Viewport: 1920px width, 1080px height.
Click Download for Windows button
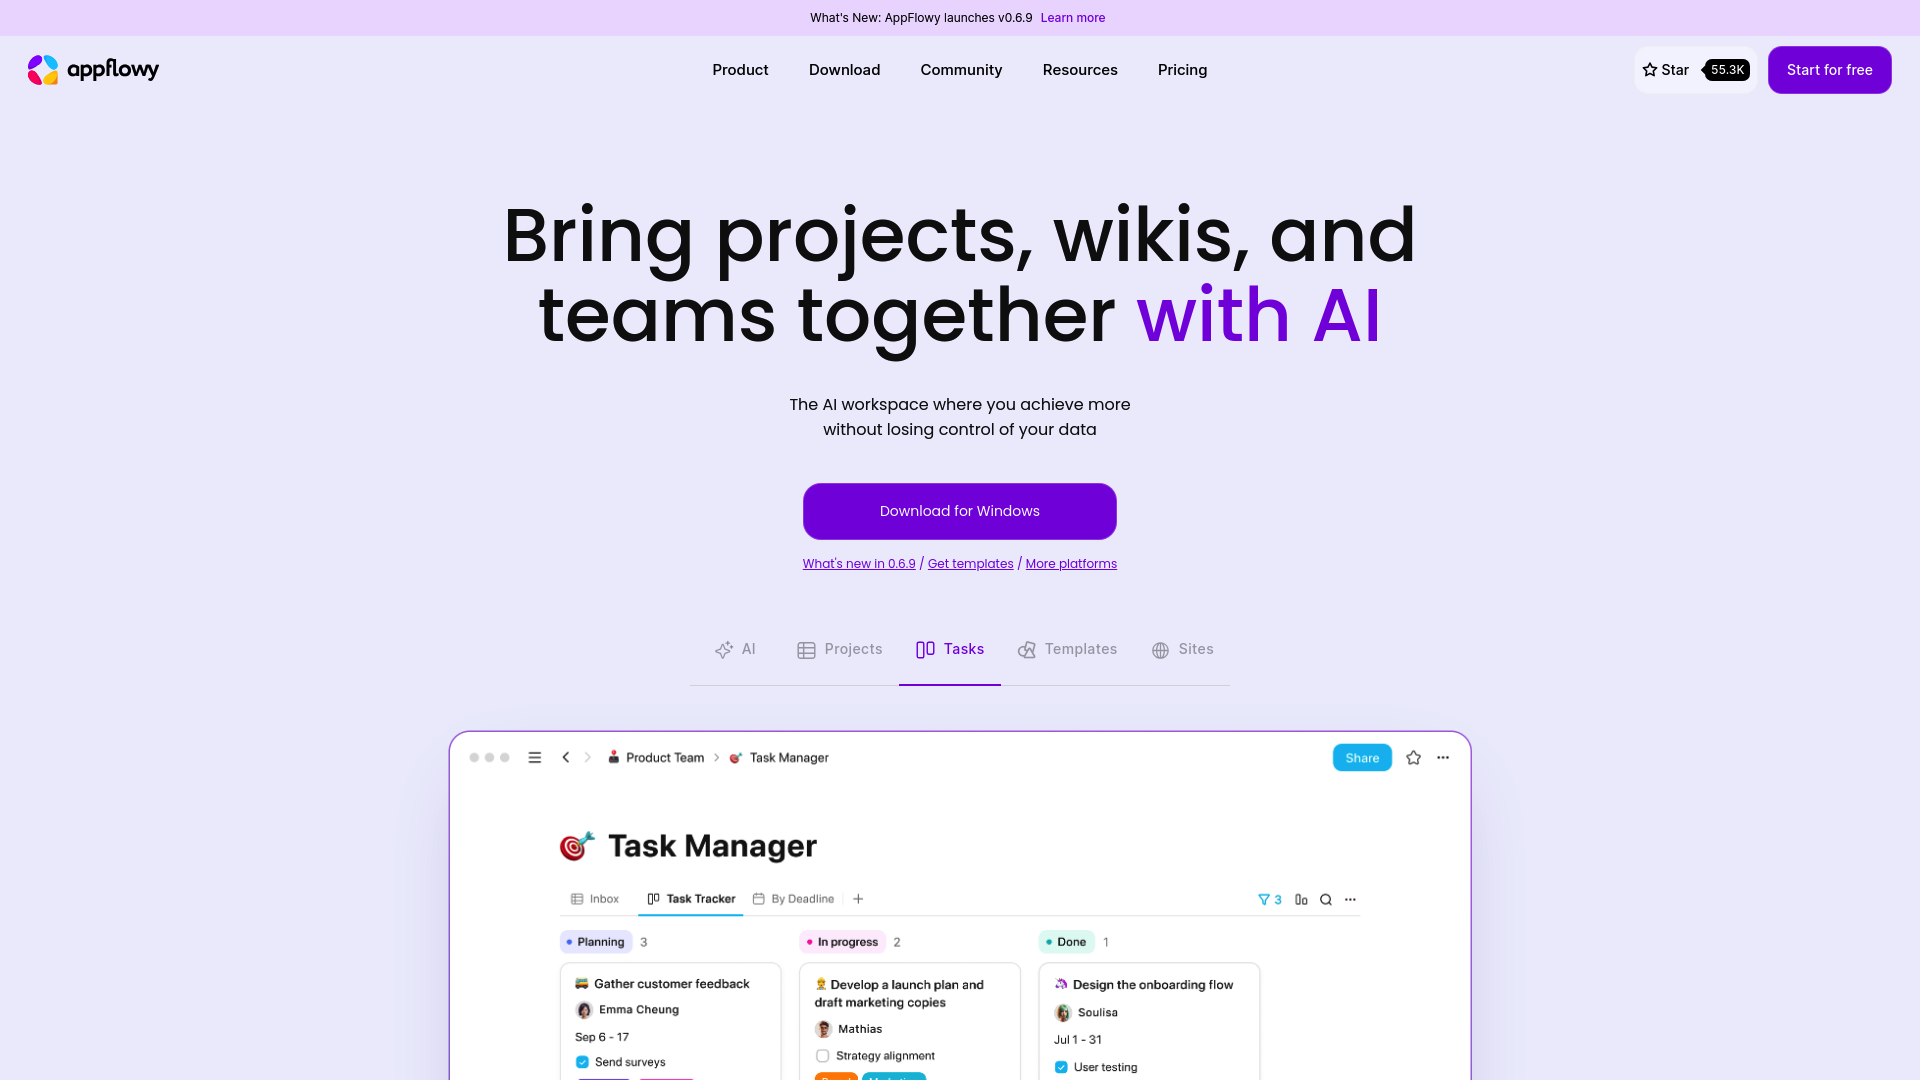pos(959,510)
